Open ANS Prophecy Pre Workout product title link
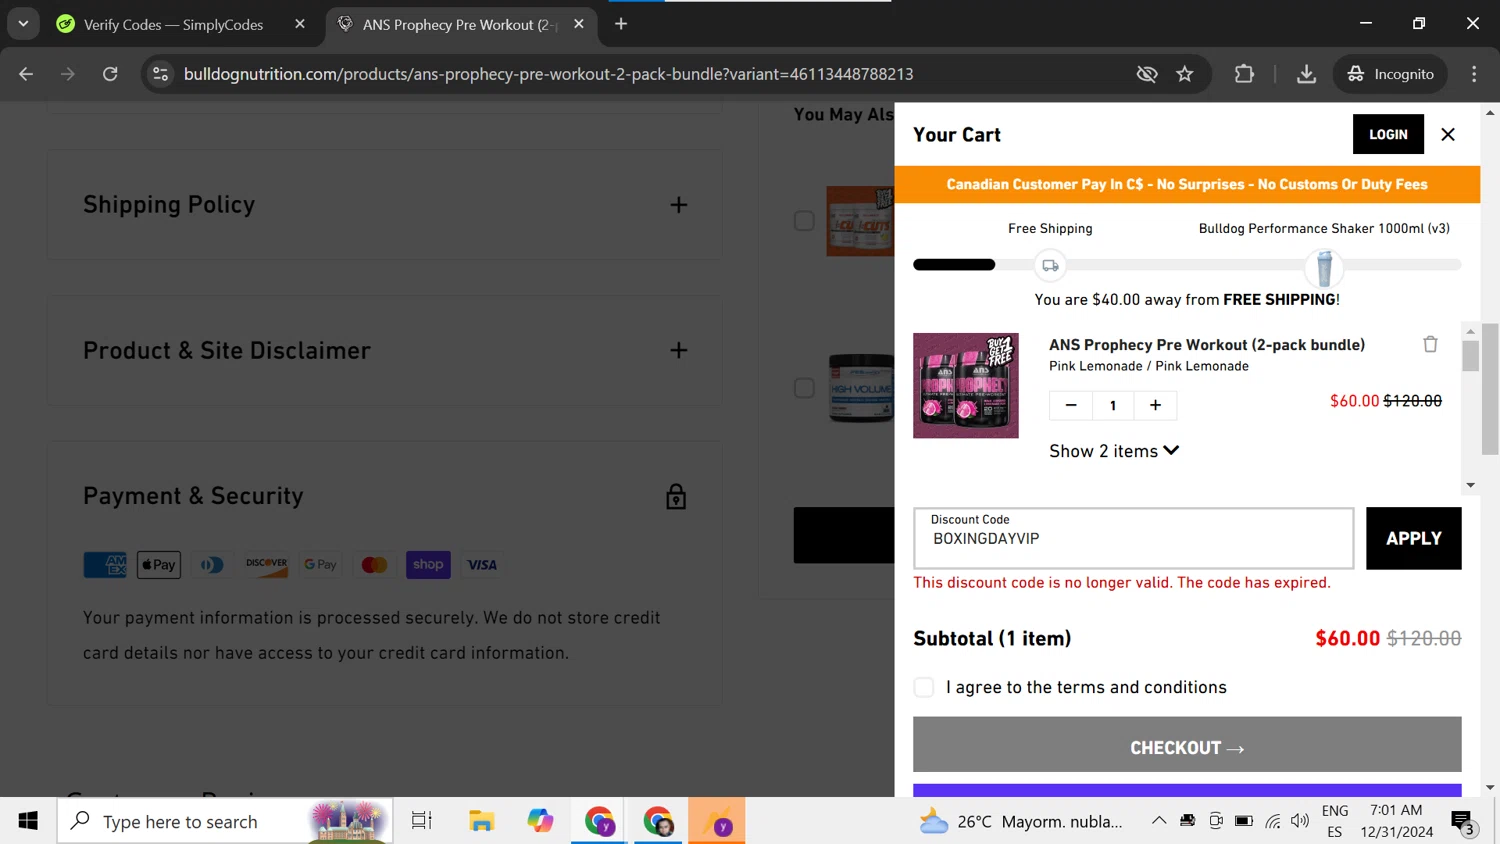The height and width of the screenshot is (844, 1500). coord(1206,344)
